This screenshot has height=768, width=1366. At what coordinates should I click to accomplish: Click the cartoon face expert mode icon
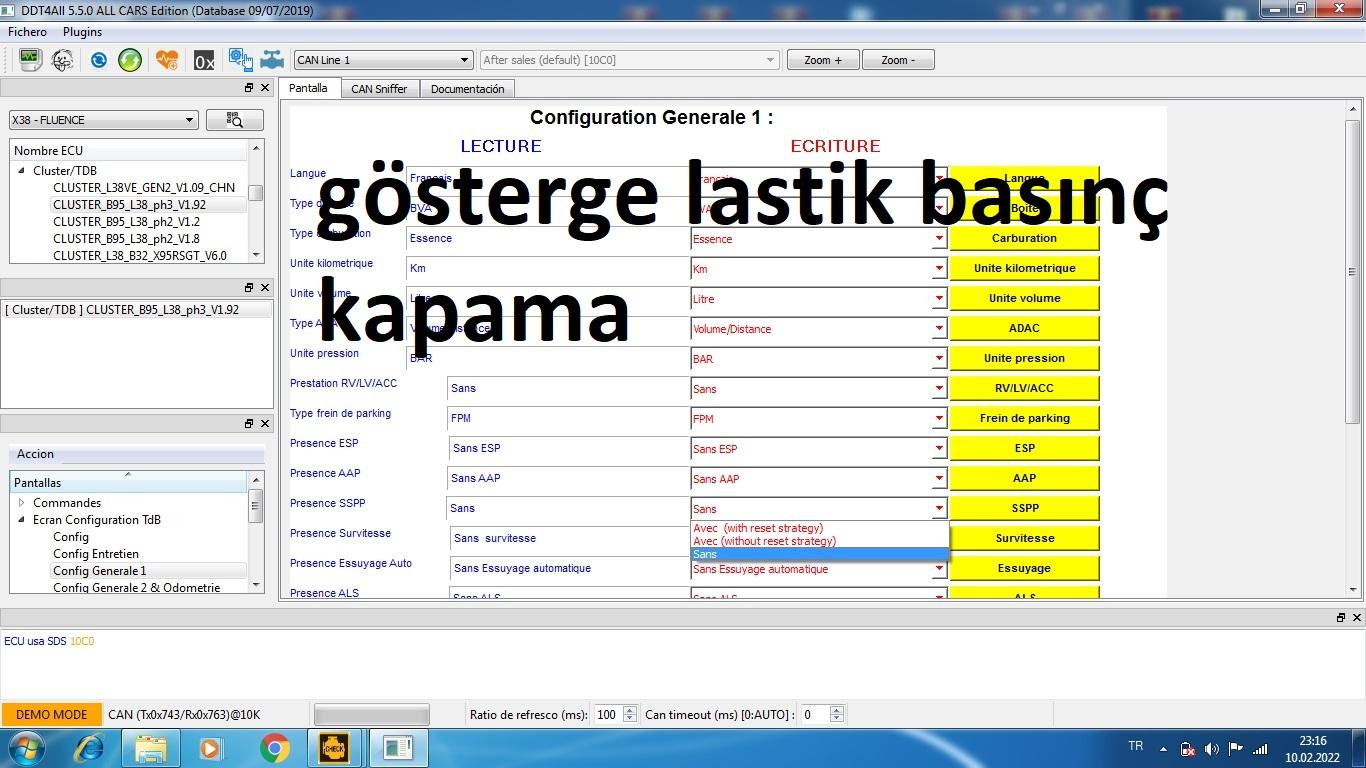[62, 60]
